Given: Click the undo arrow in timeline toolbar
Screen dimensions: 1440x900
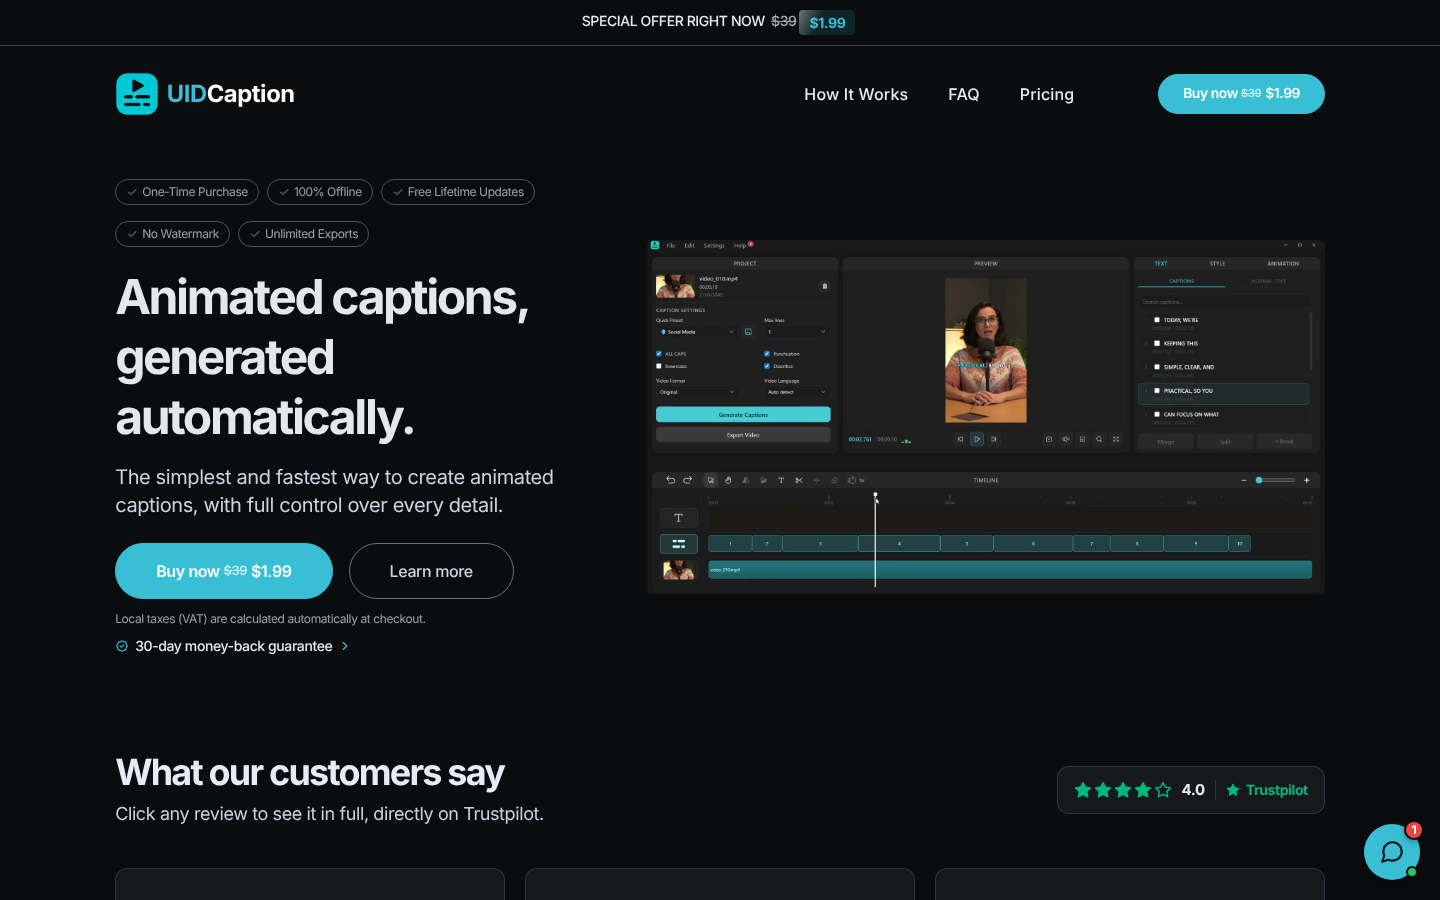Looking at the screenshot, I should pyautogui.click(x=670, y=480).
